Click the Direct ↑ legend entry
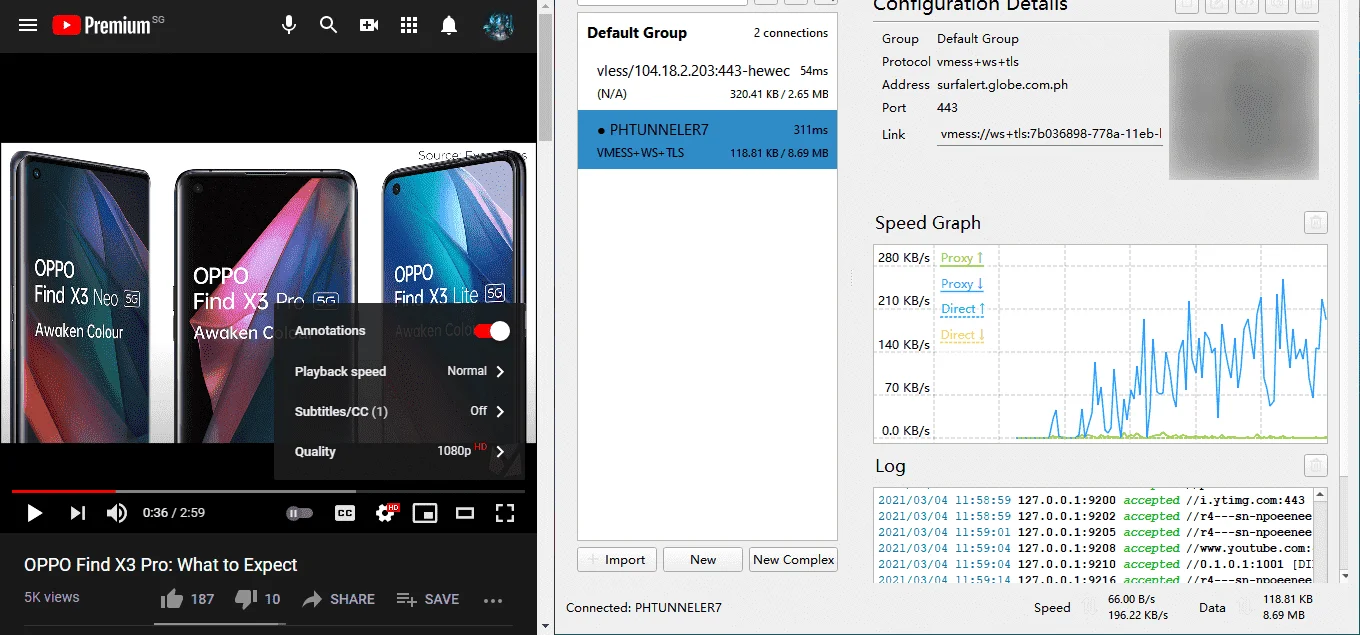 coord(963,309)
